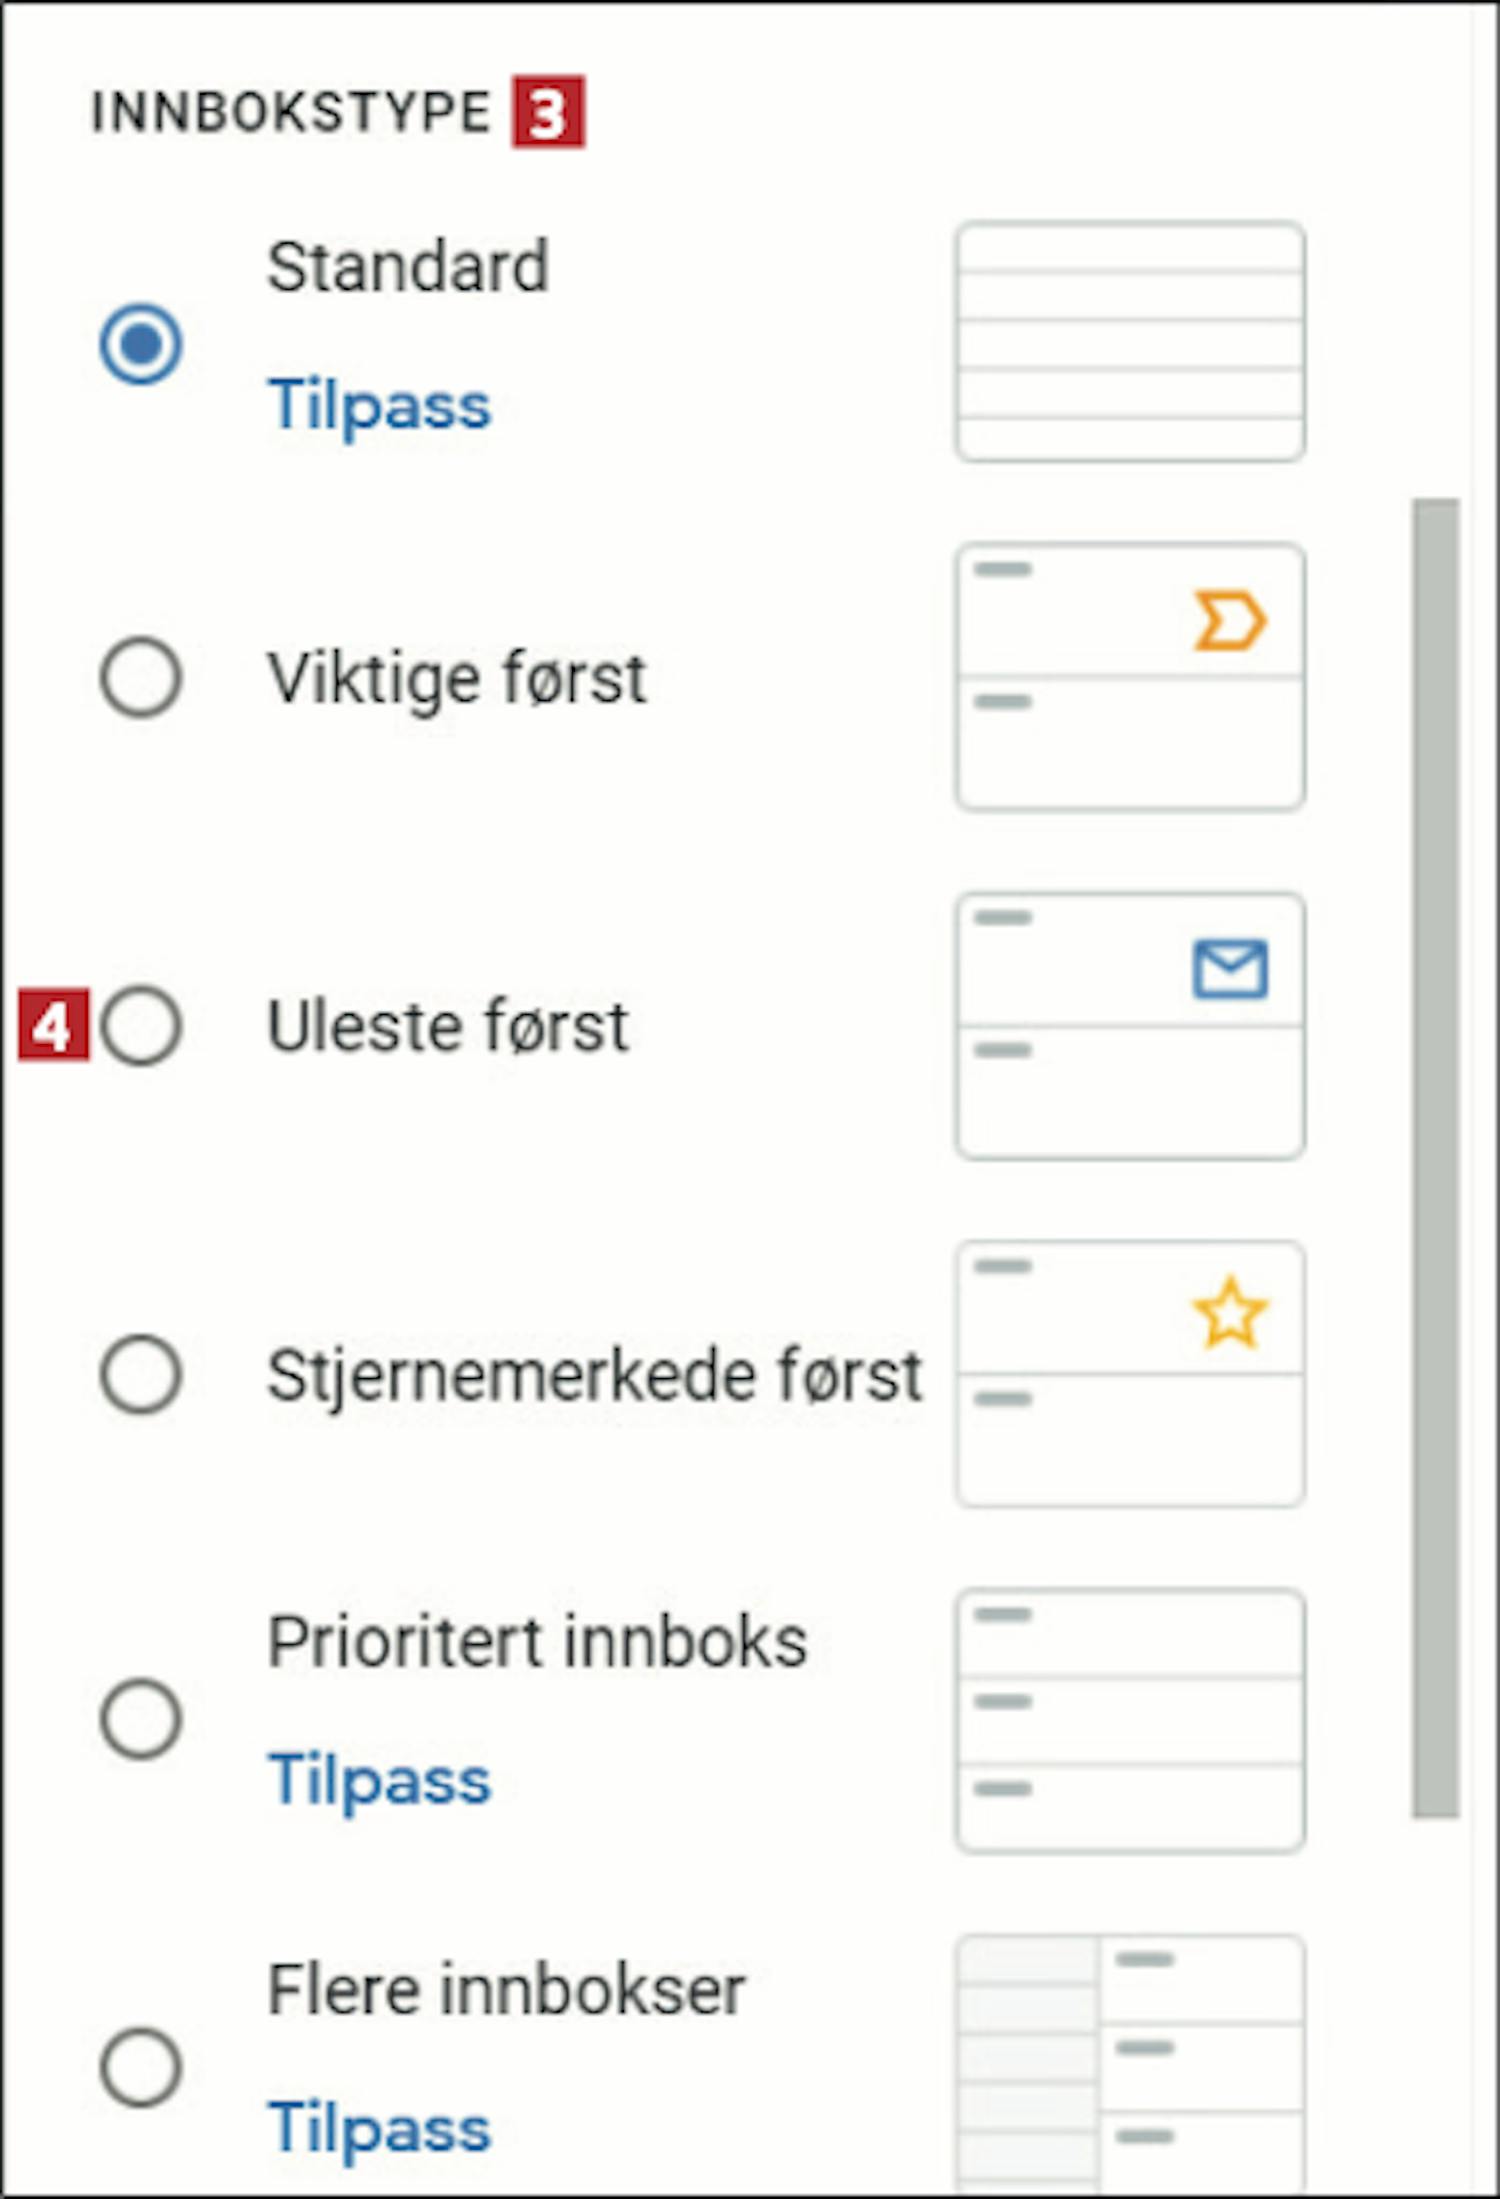Click the yellow star icon

1230,1313
